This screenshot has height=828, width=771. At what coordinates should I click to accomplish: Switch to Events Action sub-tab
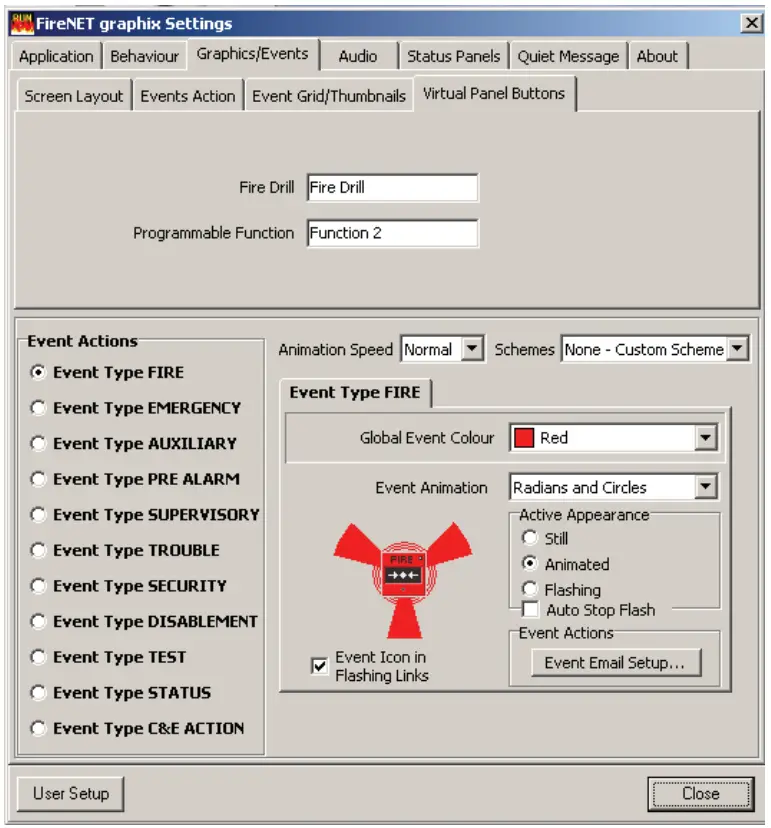point(187,96)
